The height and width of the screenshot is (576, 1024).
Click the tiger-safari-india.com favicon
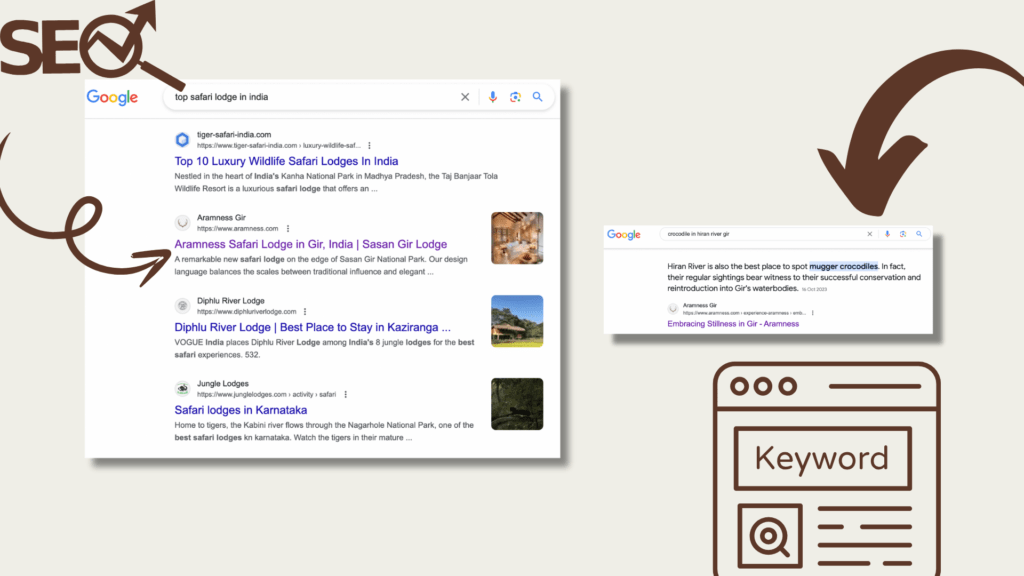(x=182, y=140)
